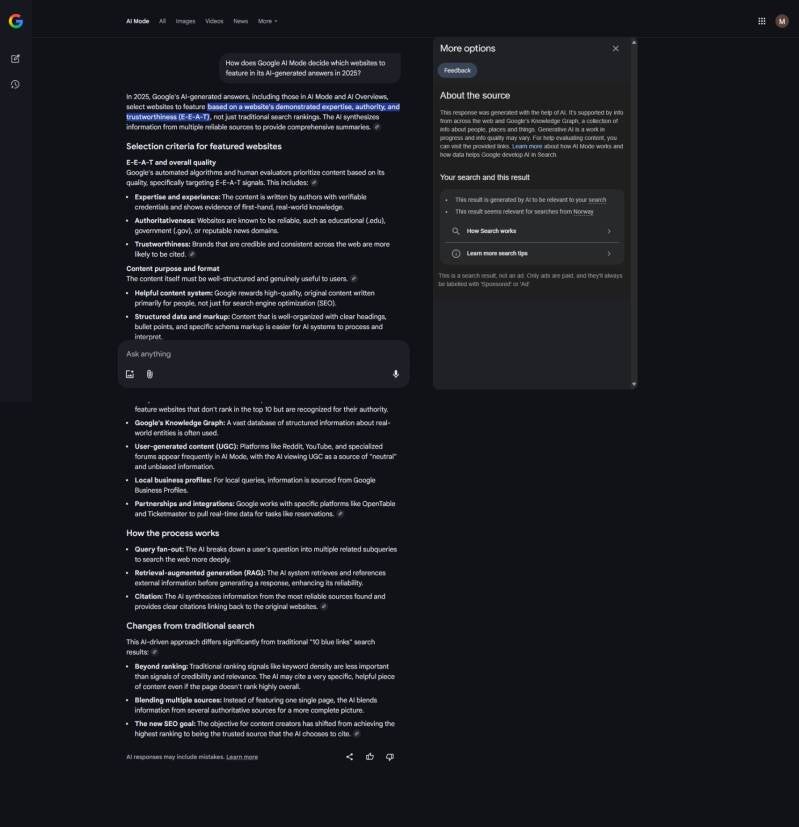Start a new AI Mode search
Screen dimensions: 799x827
click(15, 59)
